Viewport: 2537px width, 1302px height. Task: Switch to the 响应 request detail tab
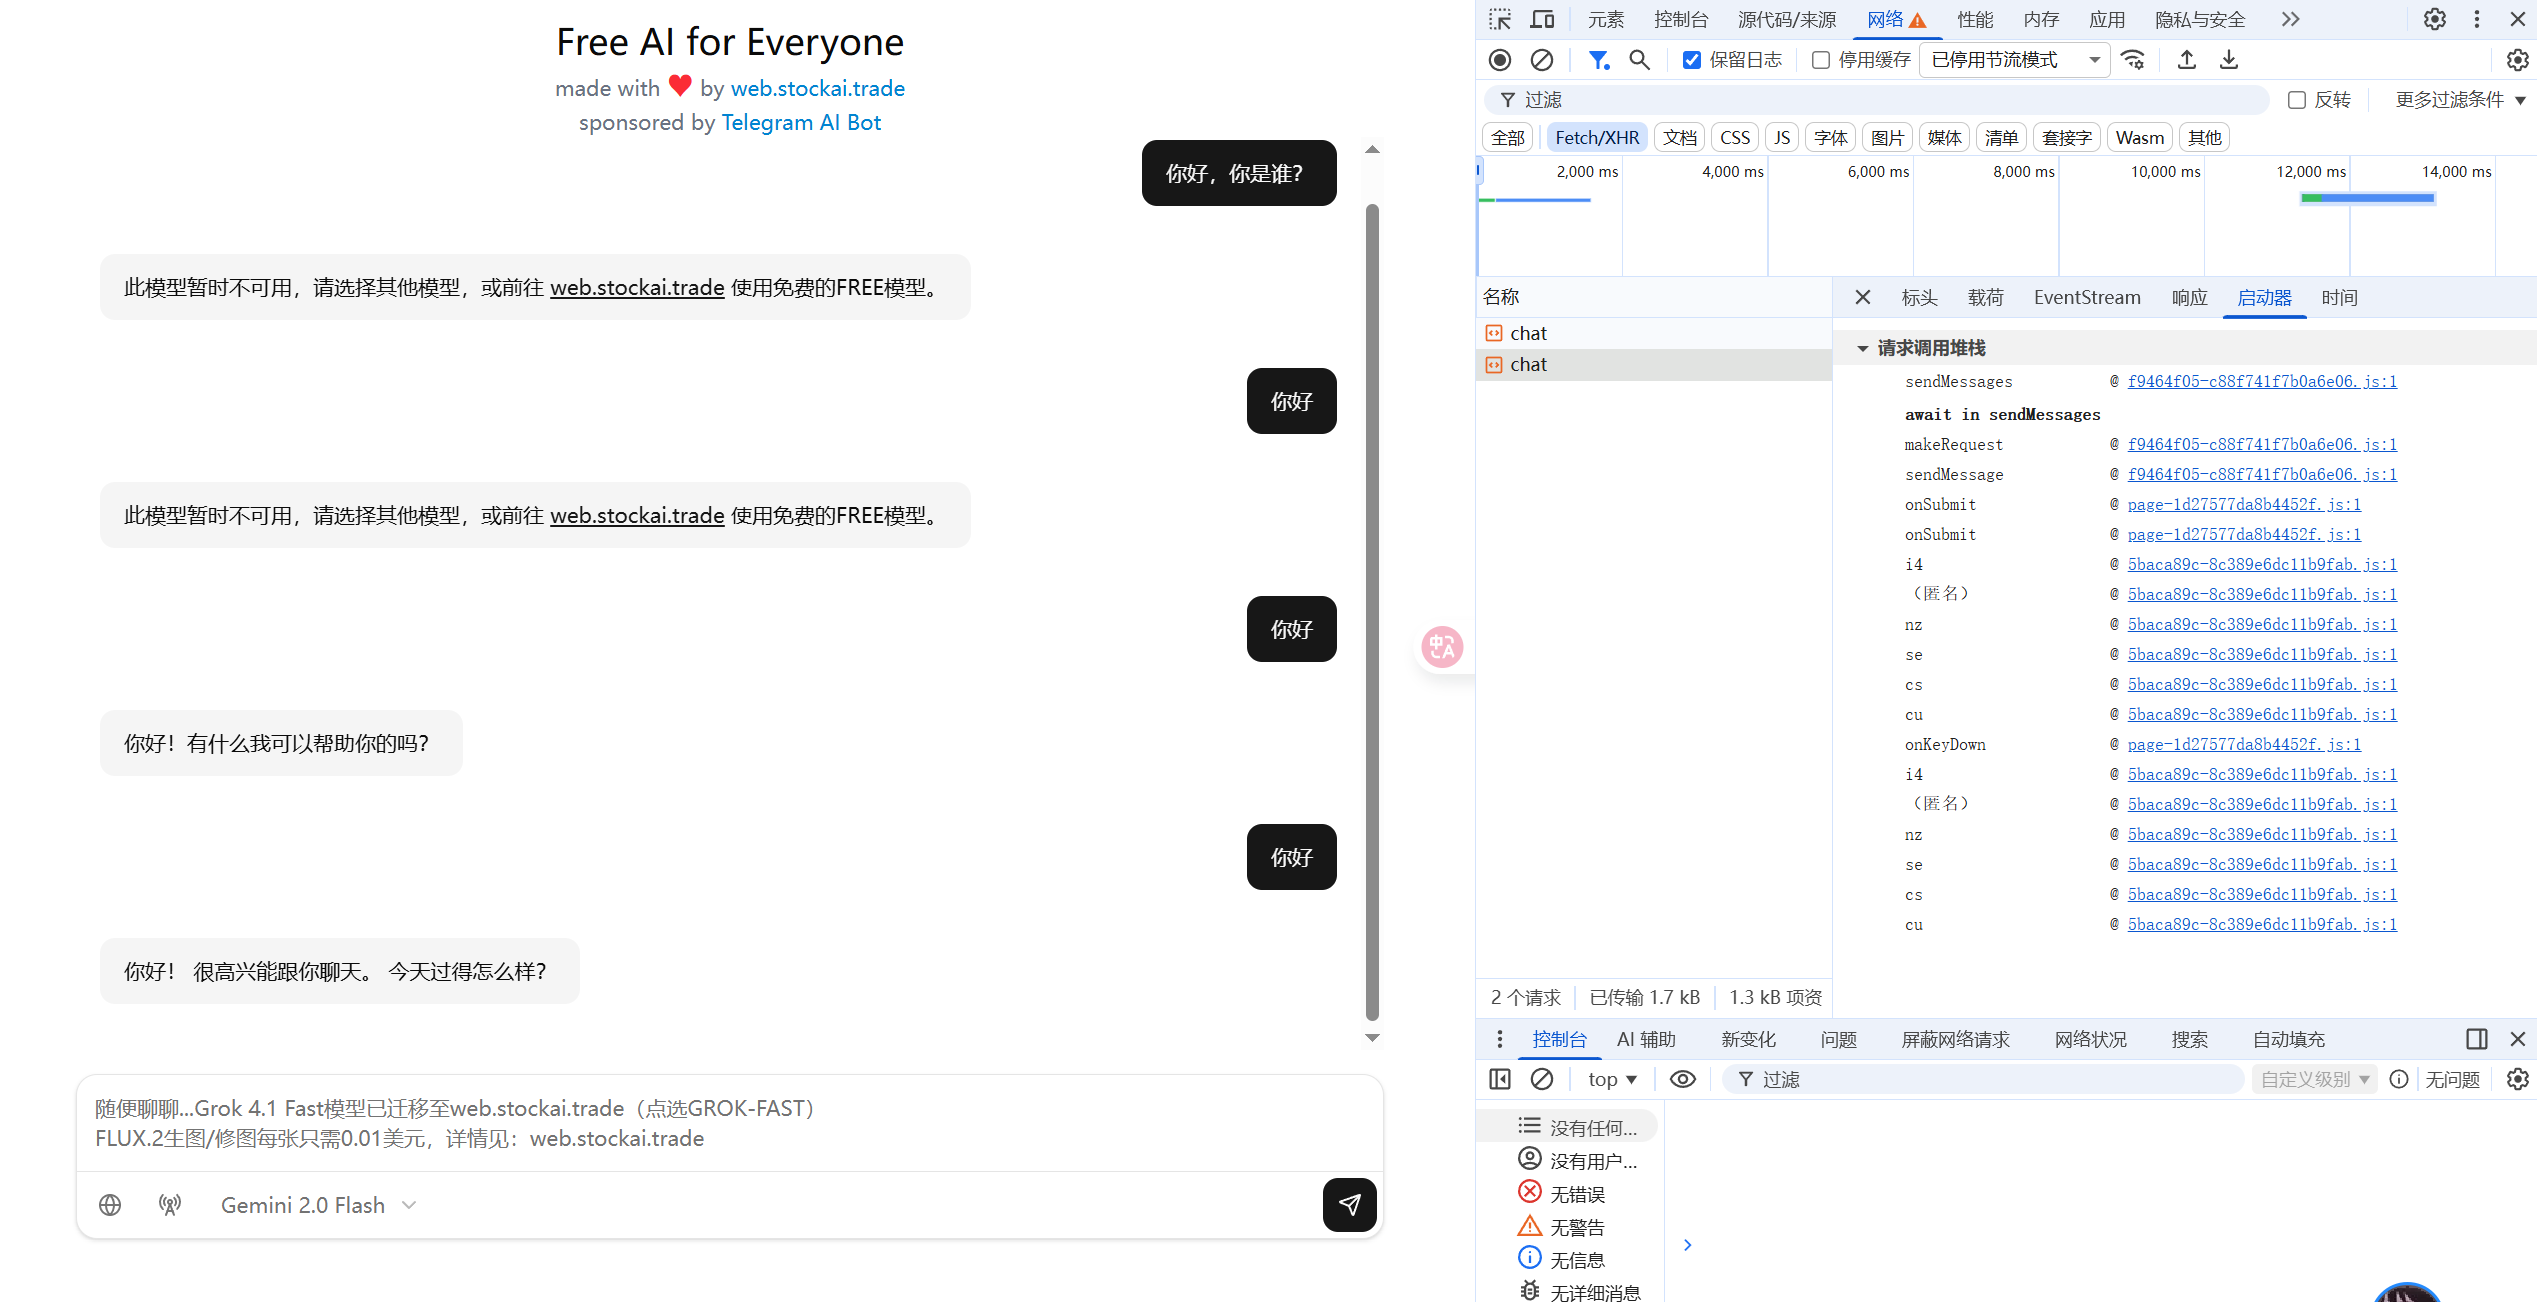[x=2188, y=297]
